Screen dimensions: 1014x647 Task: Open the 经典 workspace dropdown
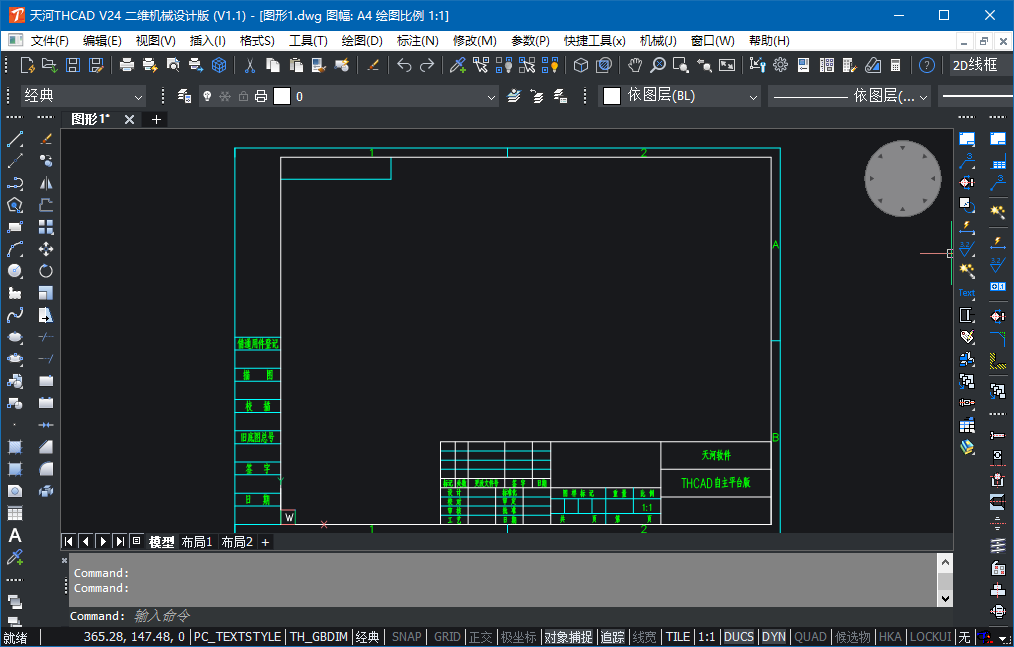click(83, 96)
